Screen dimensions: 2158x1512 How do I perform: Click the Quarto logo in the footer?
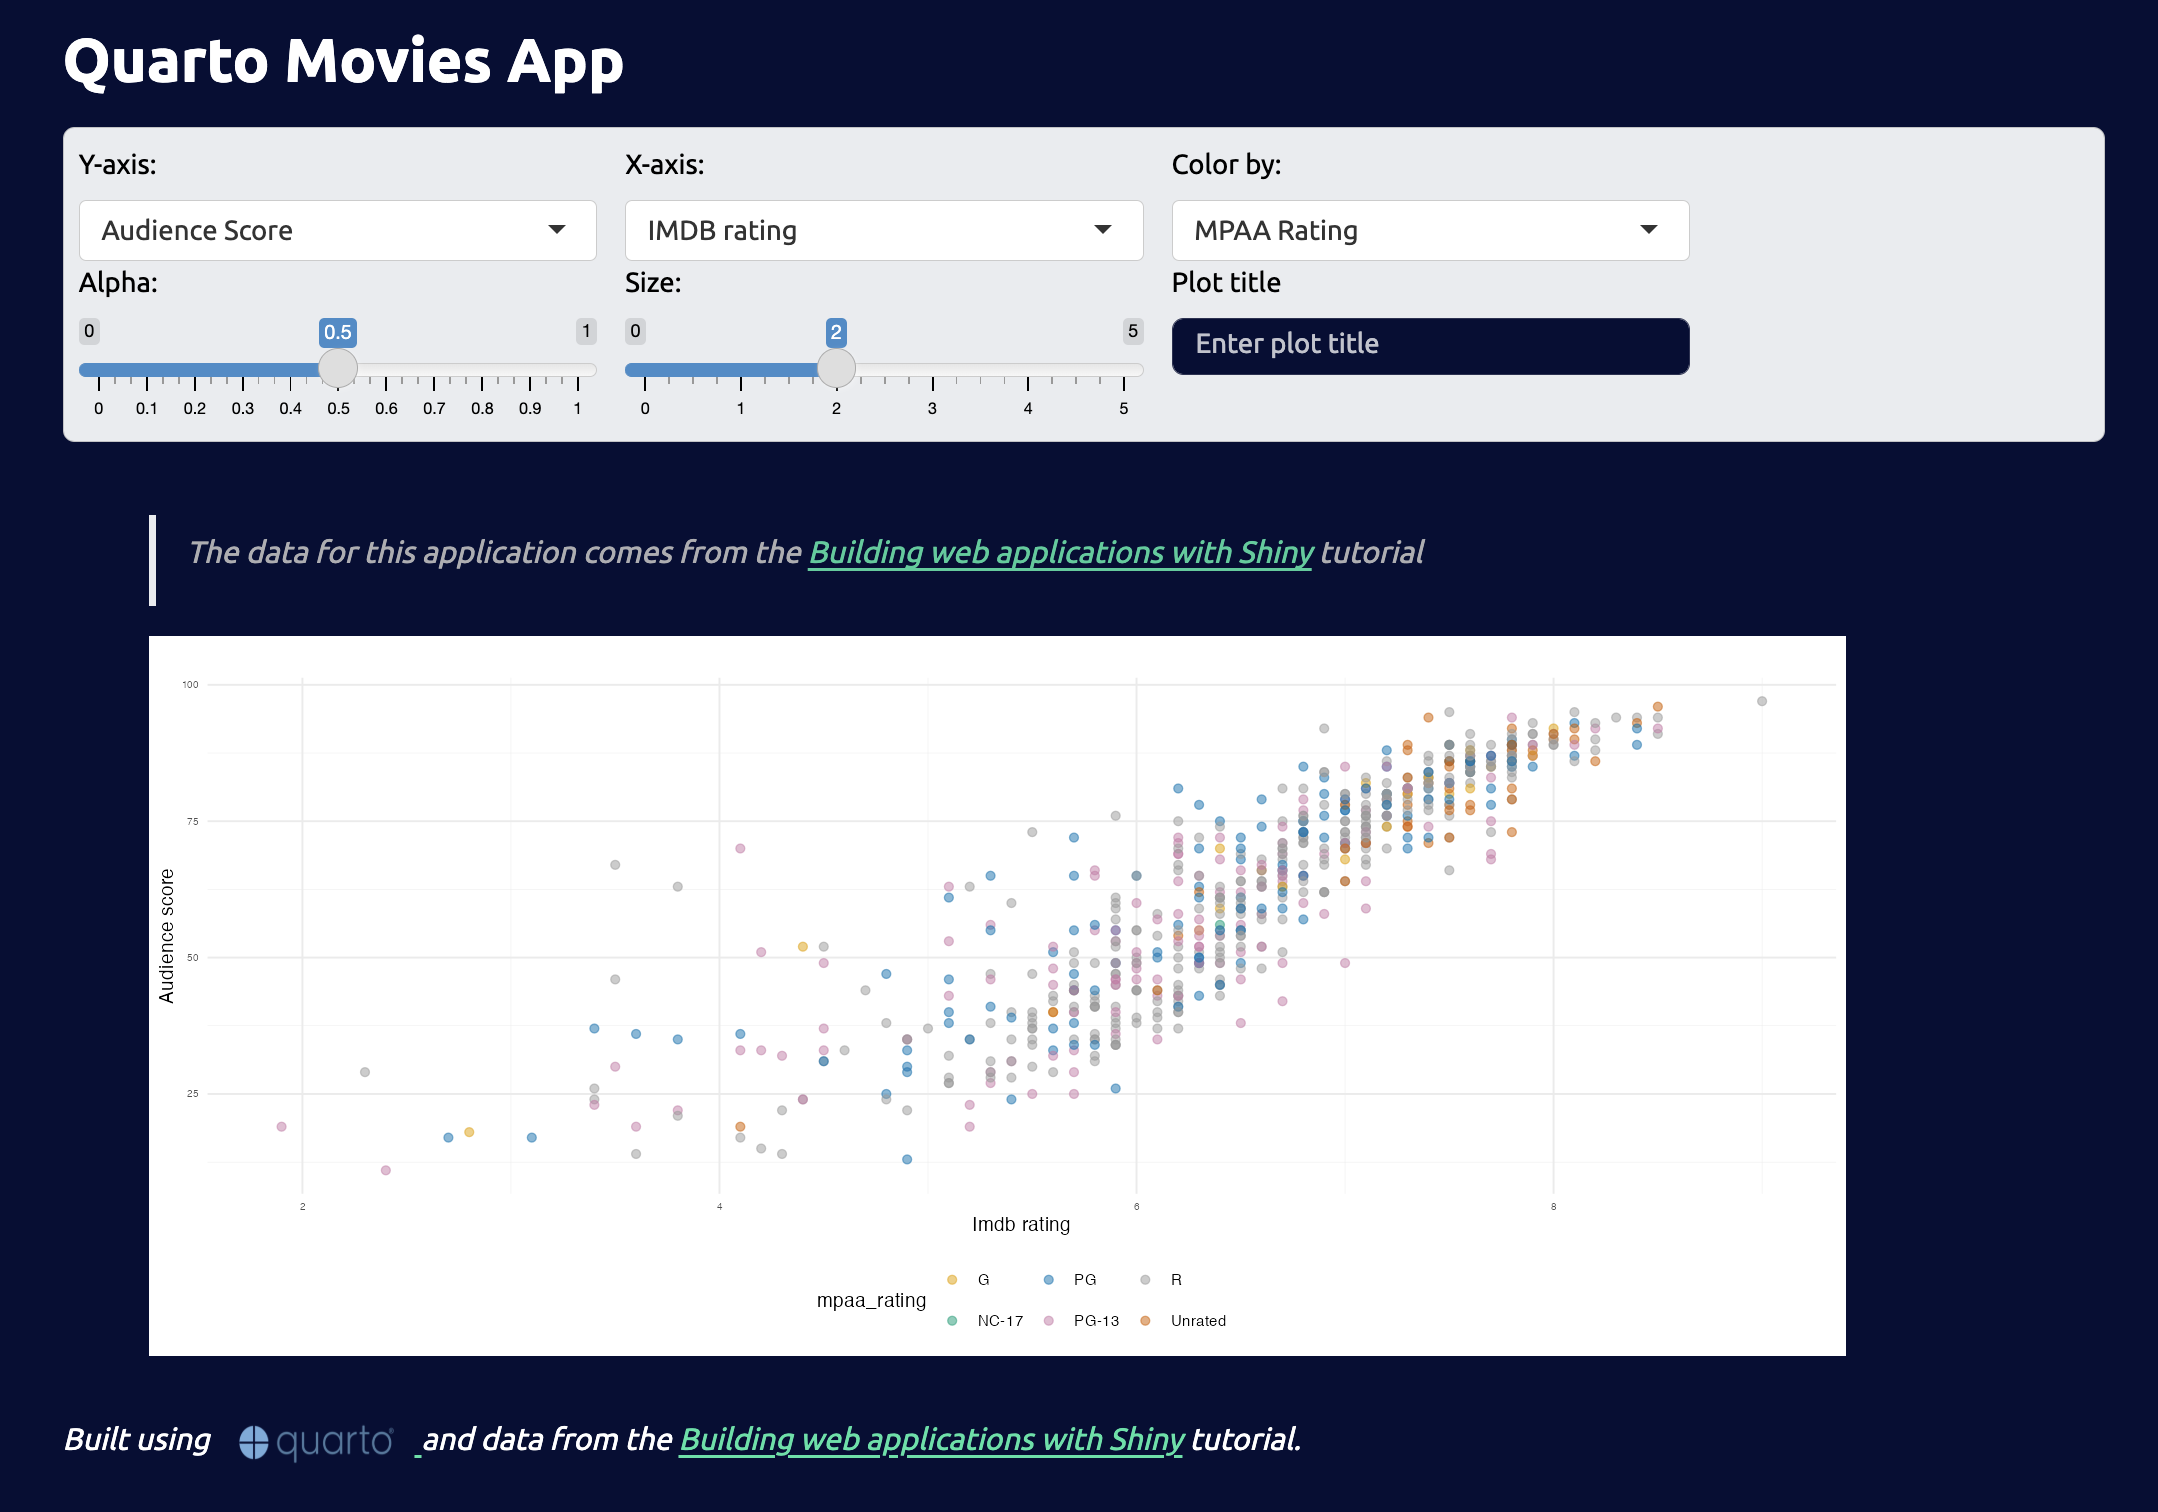click(x=316, y=1441)
